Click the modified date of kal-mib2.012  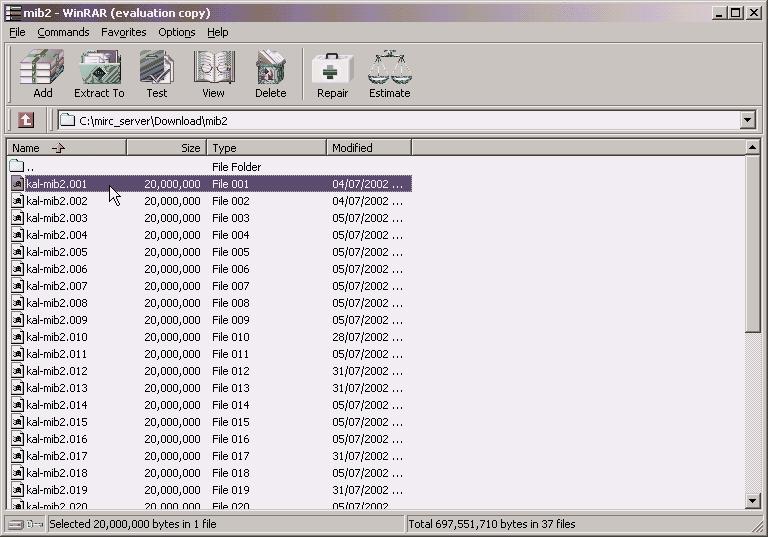tap(367, 371)
